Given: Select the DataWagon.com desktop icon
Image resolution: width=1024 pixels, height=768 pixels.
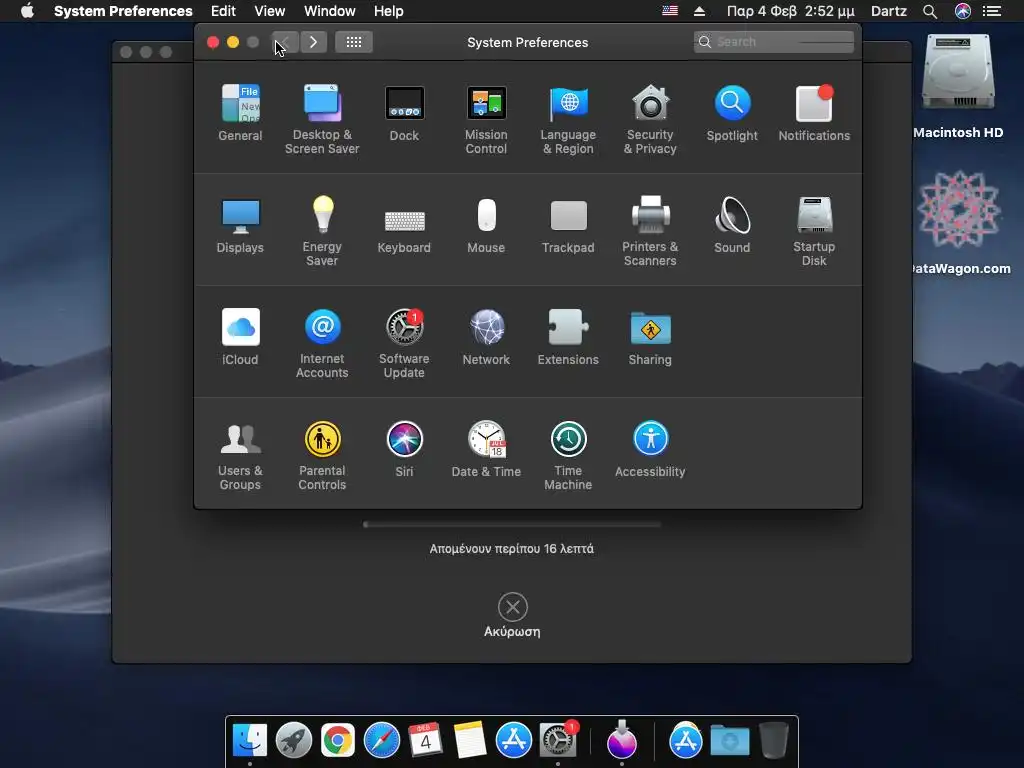Looking at the screenshot, I should point(959,222).
